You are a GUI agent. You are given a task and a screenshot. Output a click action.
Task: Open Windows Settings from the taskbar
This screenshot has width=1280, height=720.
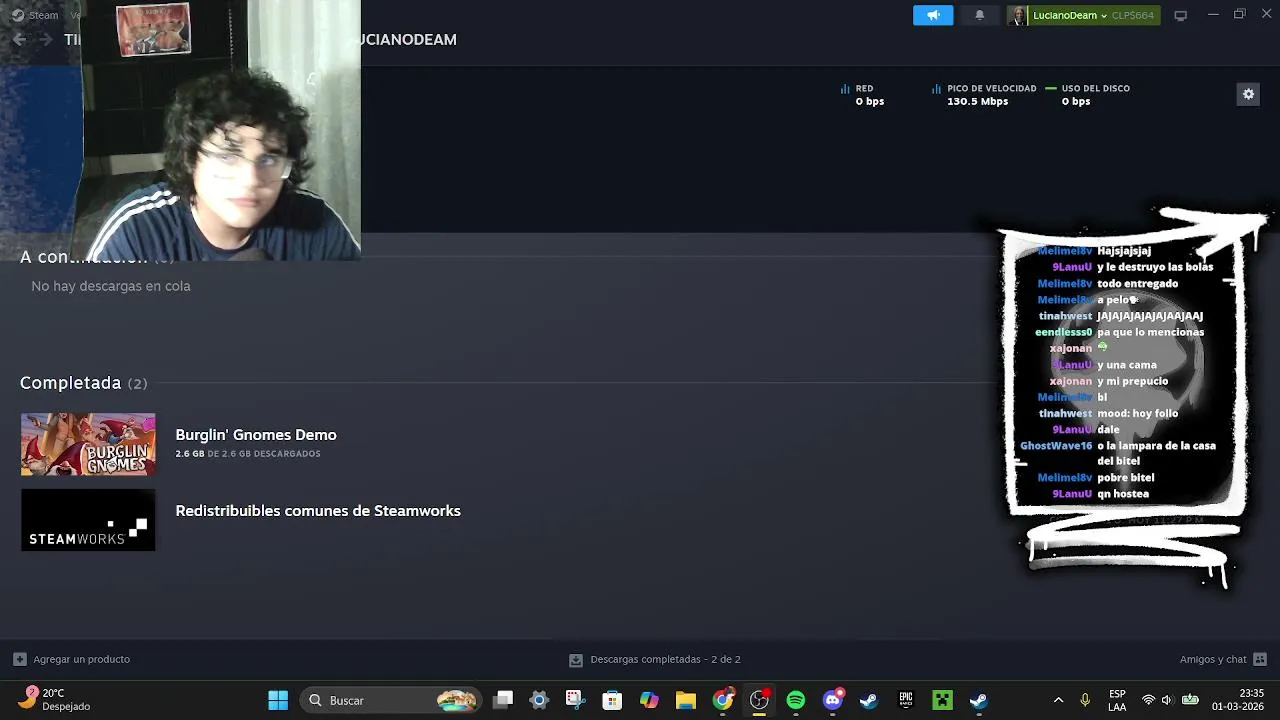pyautogui.click(x=539, y=700)
